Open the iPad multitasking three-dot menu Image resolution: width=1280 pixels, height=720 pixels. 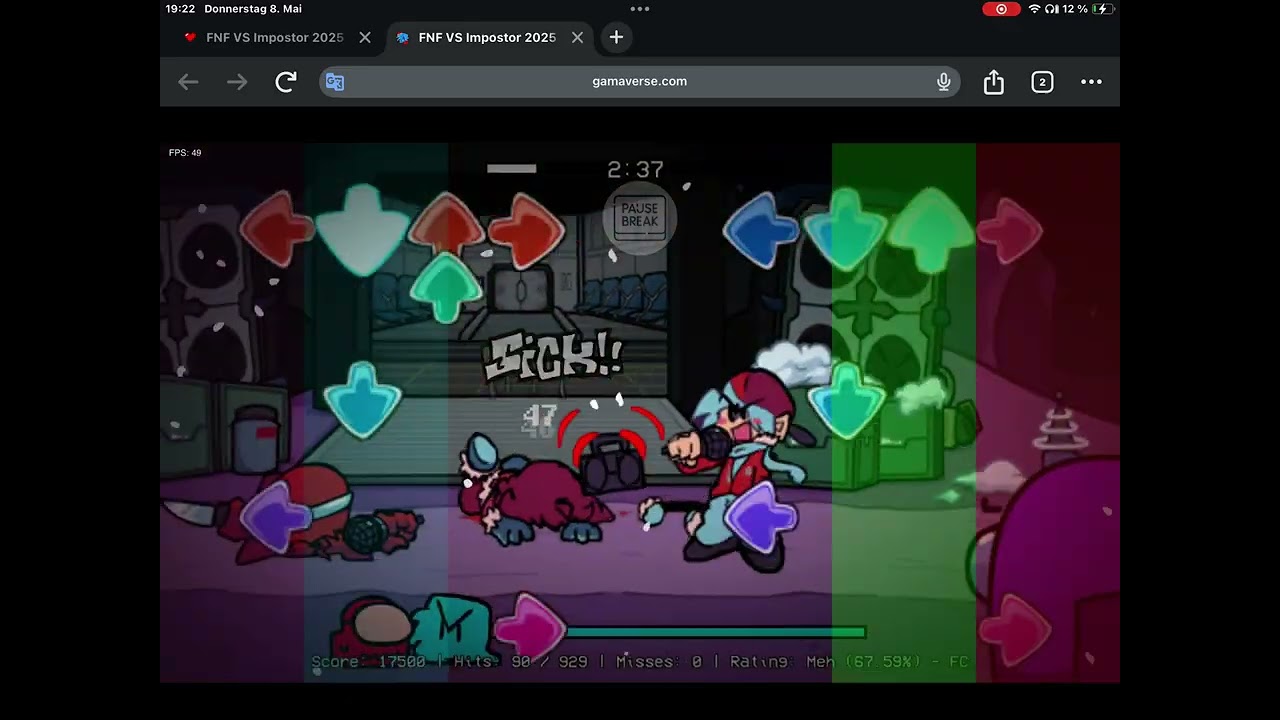[640, 9]
